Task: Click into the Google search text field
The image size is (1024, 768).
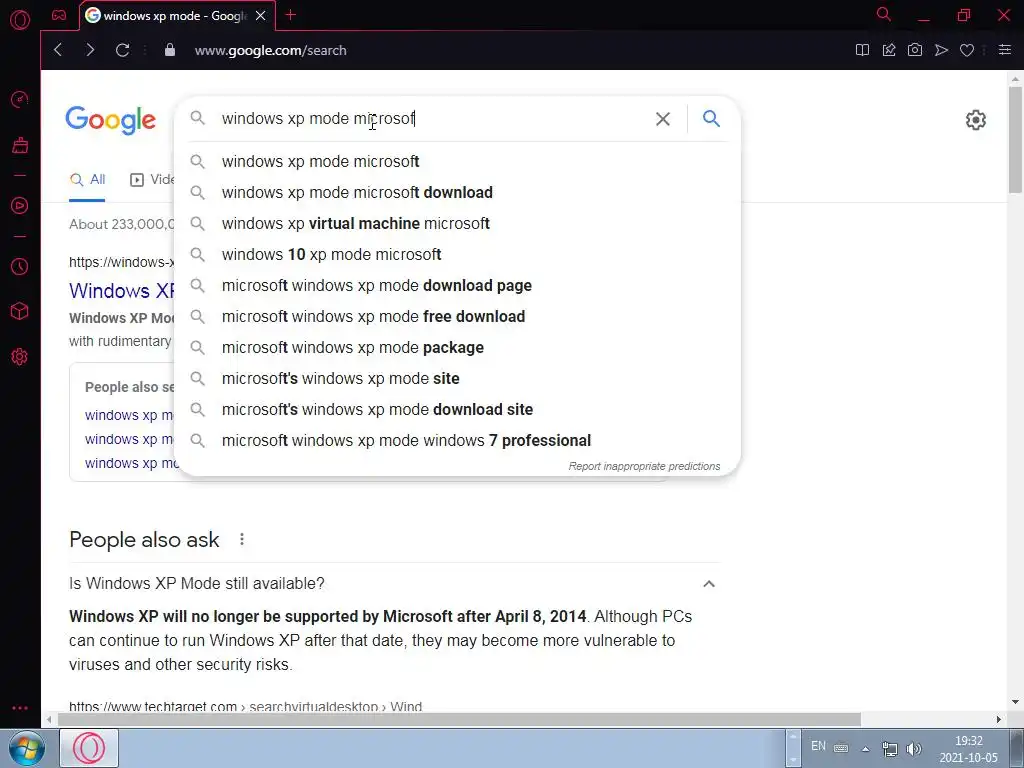Action: (x=431, y=119)
